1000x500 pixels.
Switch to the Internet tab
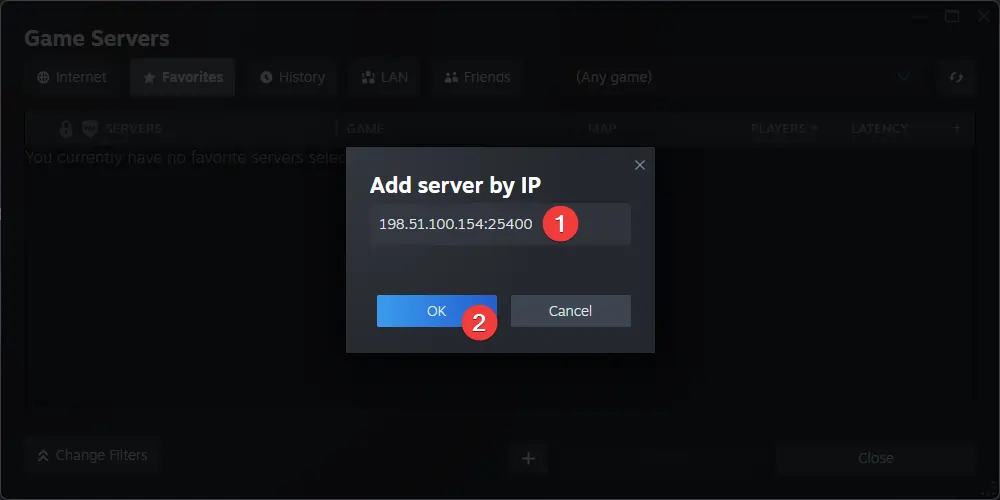coord(72,77)
